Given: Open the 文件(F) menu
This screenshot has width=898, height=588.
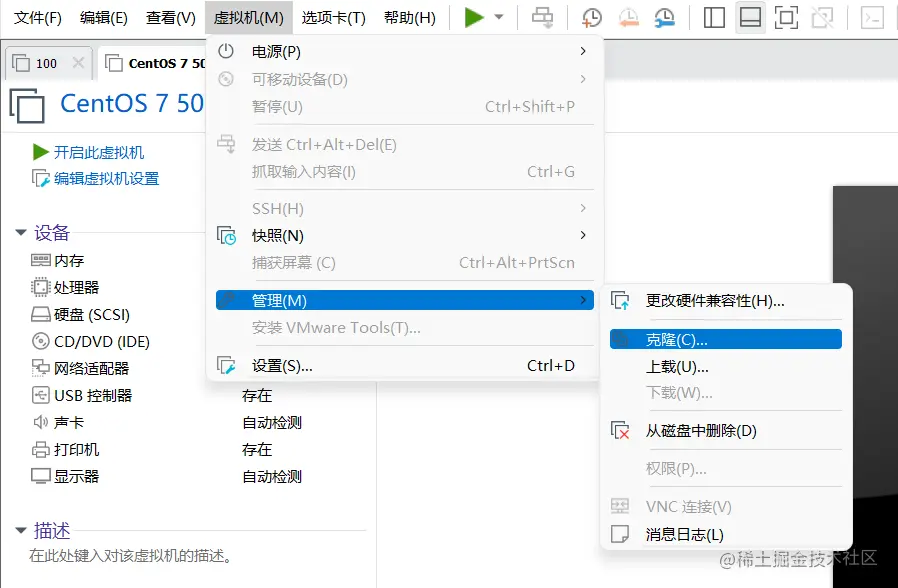Looking at the screenshot, I should click(x=37, y=18).
